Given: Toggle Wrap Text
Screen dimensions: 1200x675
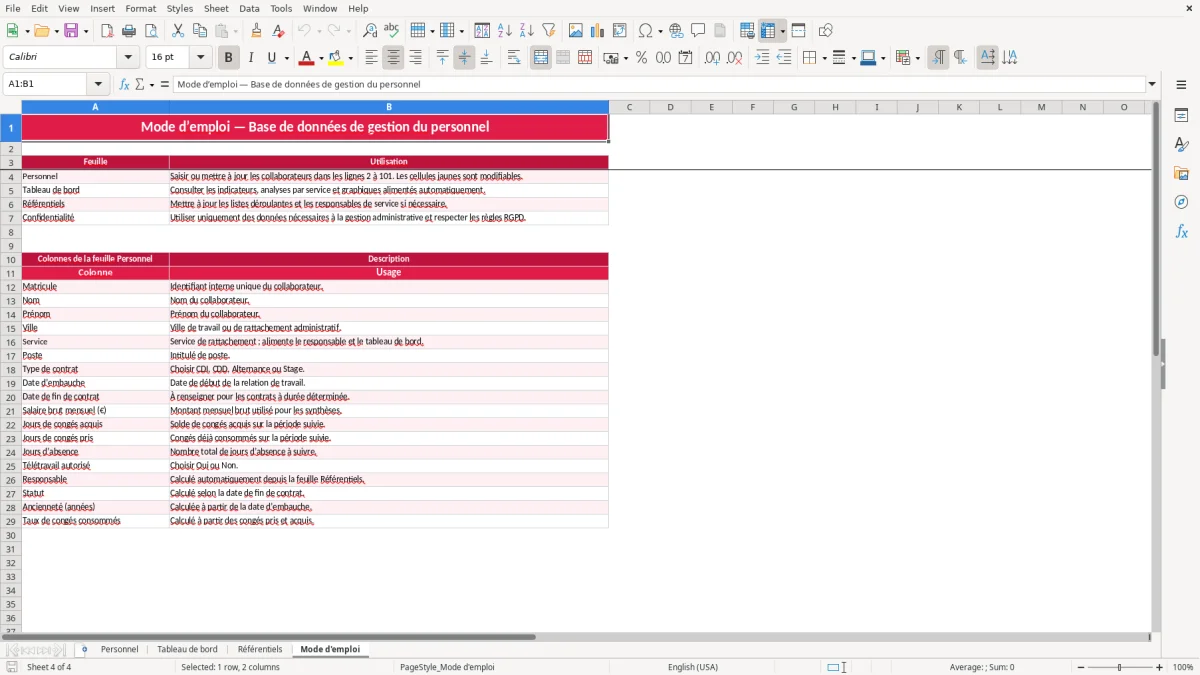Looking at the screenshot, I should point(514,58).
